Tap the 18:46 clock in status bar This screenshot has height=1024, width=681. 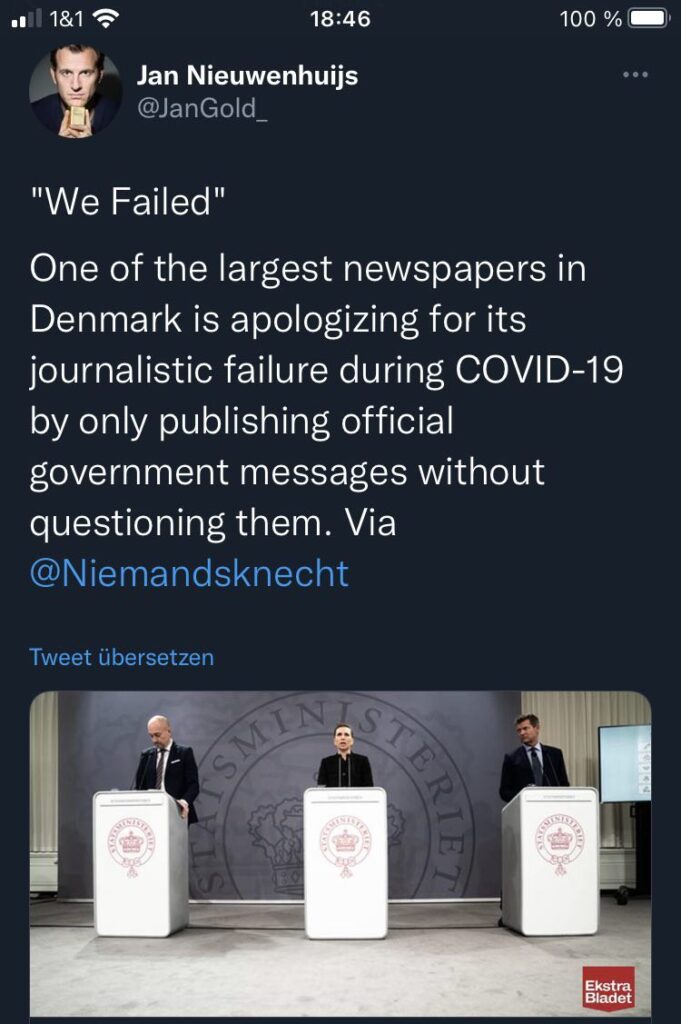coord(339,19)
